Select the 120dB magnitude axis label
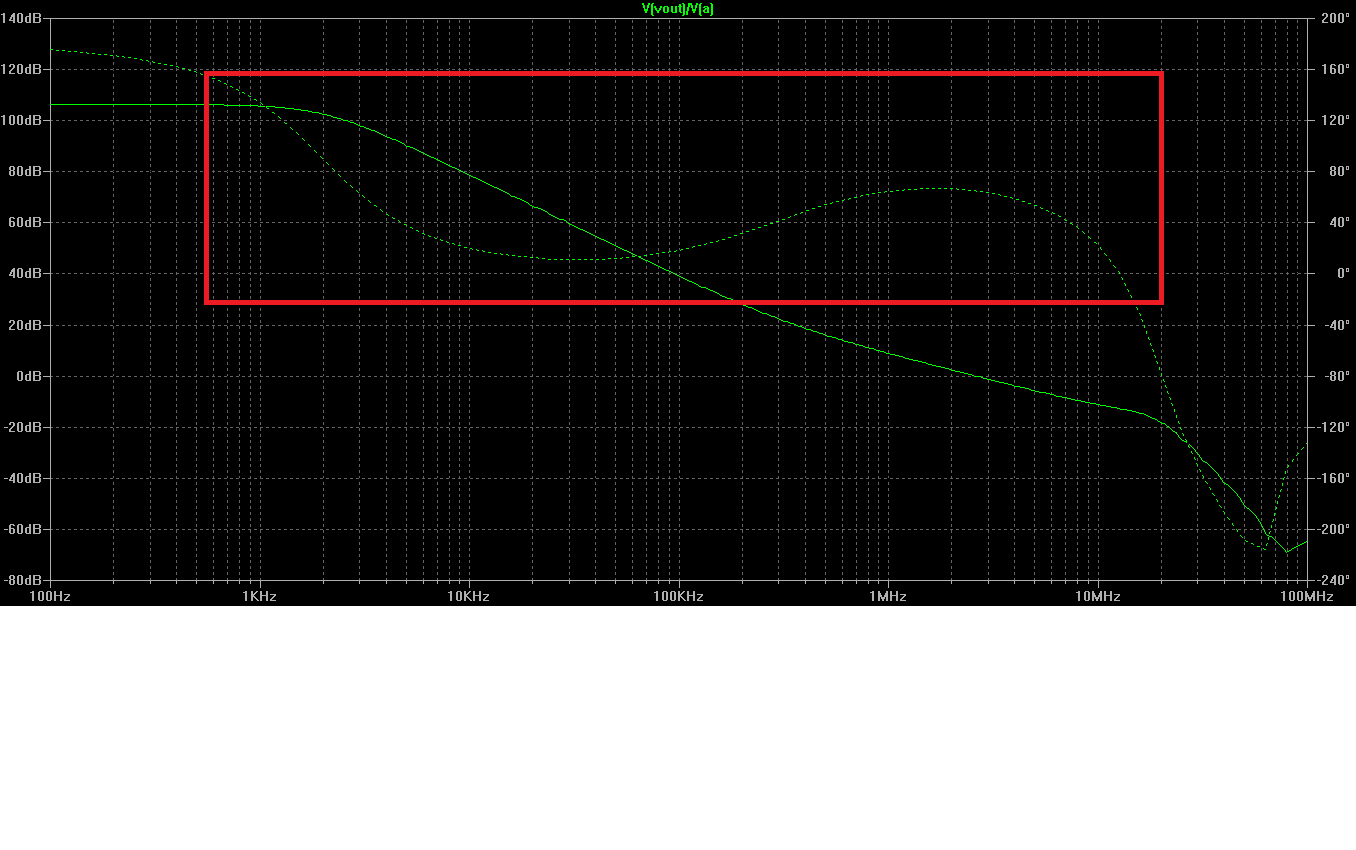1356x850 pixels. [23, 69]
